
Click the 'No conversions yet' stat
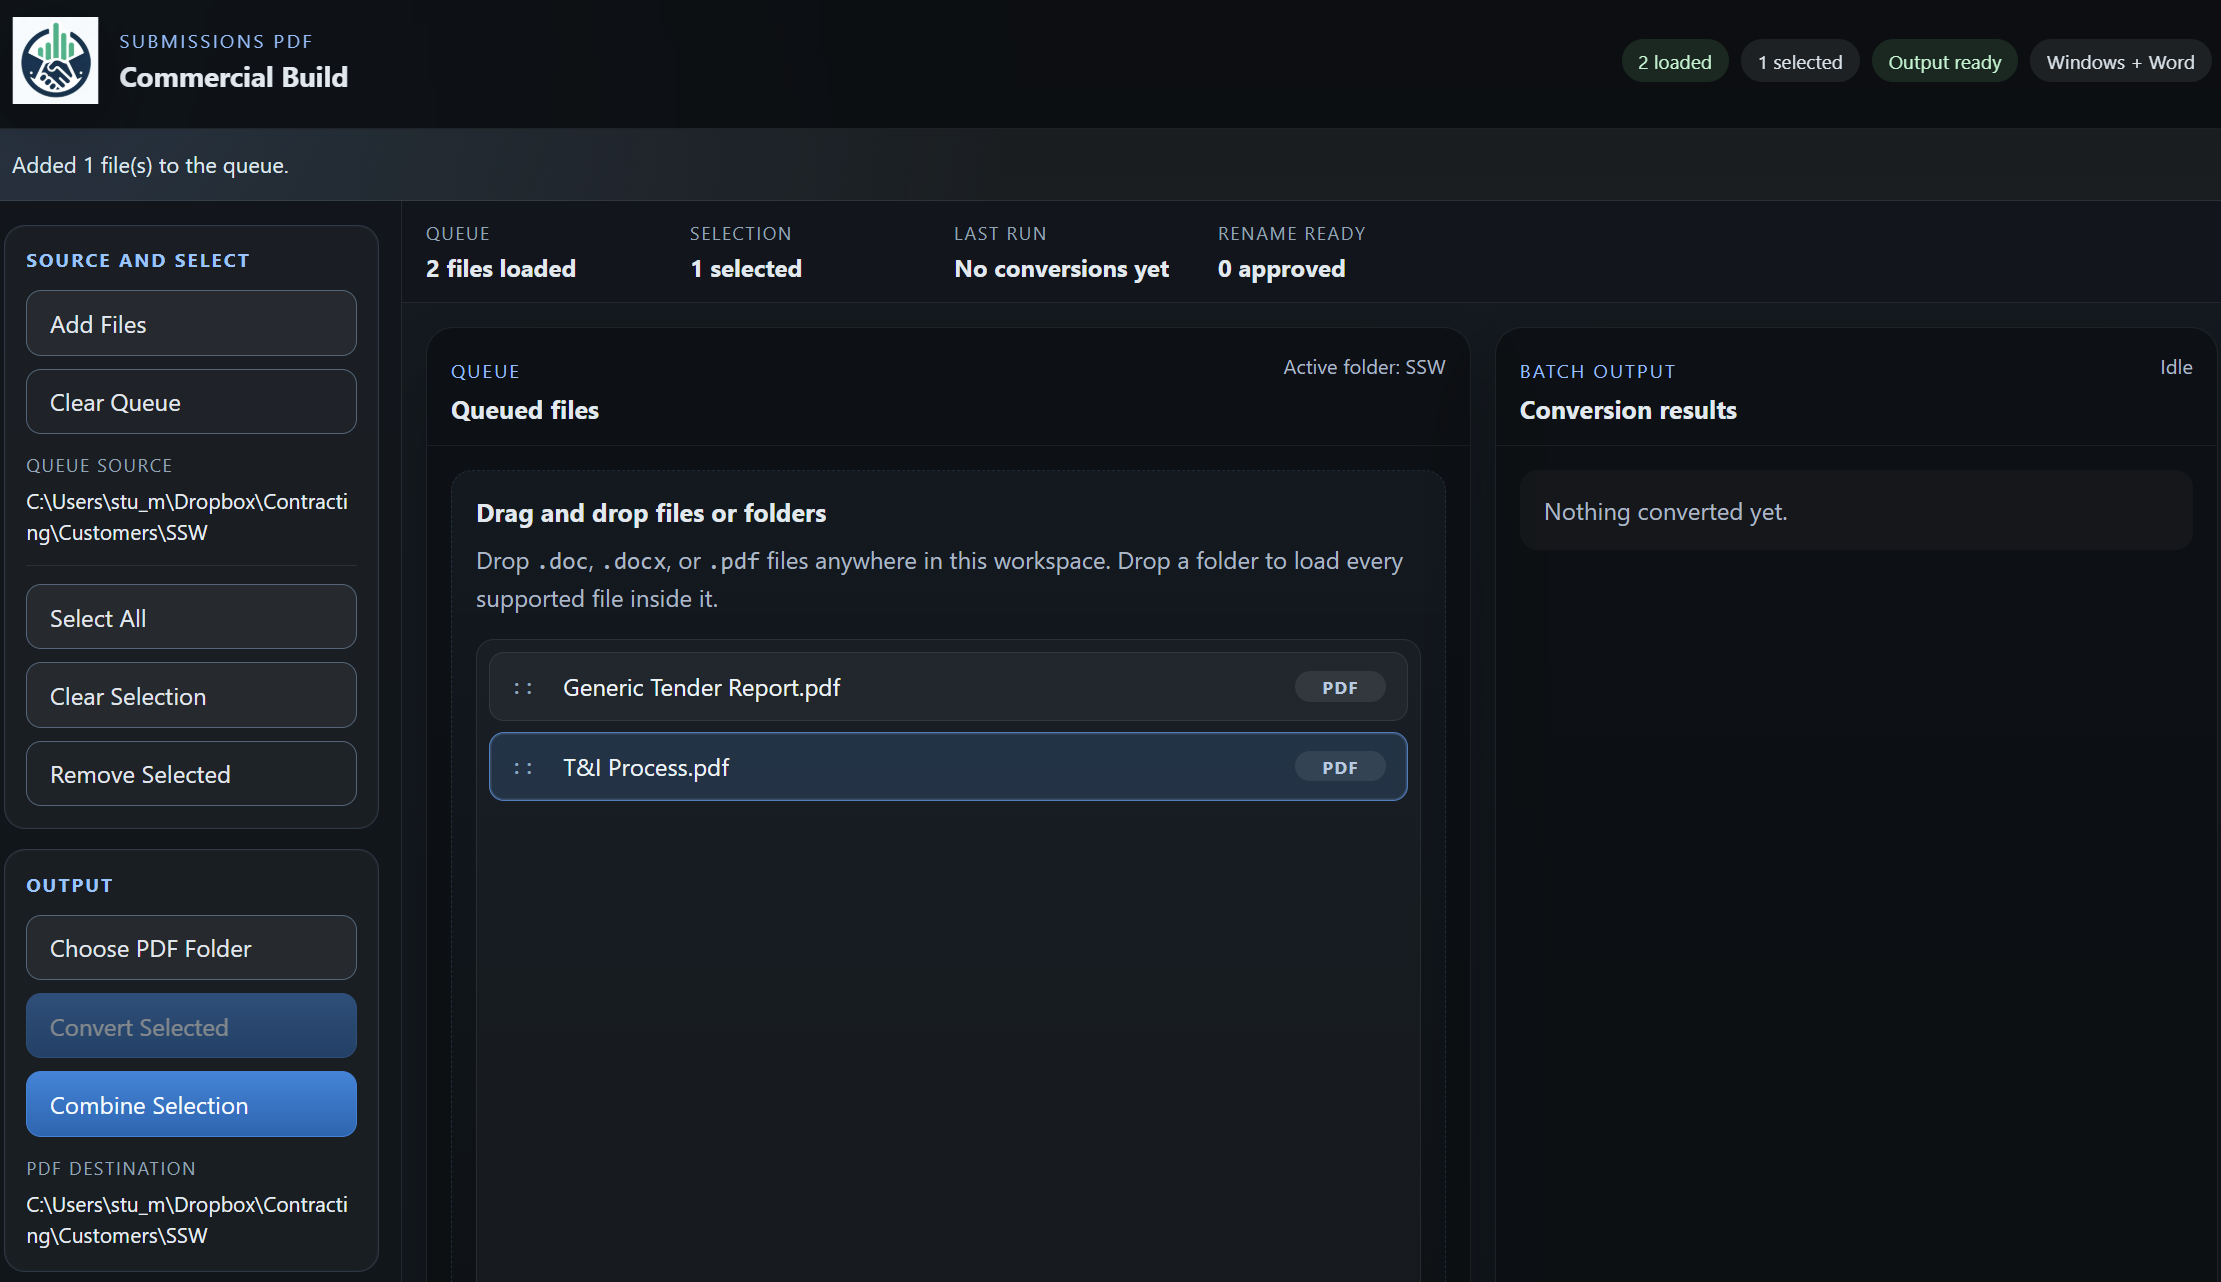point(1061,269)
